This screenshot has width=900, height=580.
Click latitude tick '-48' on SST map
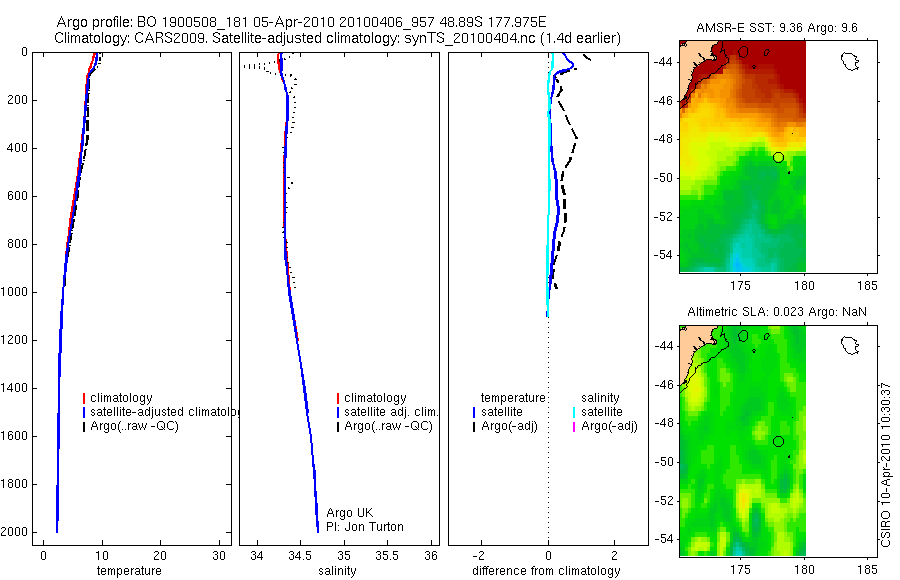(x=663, y=139)
